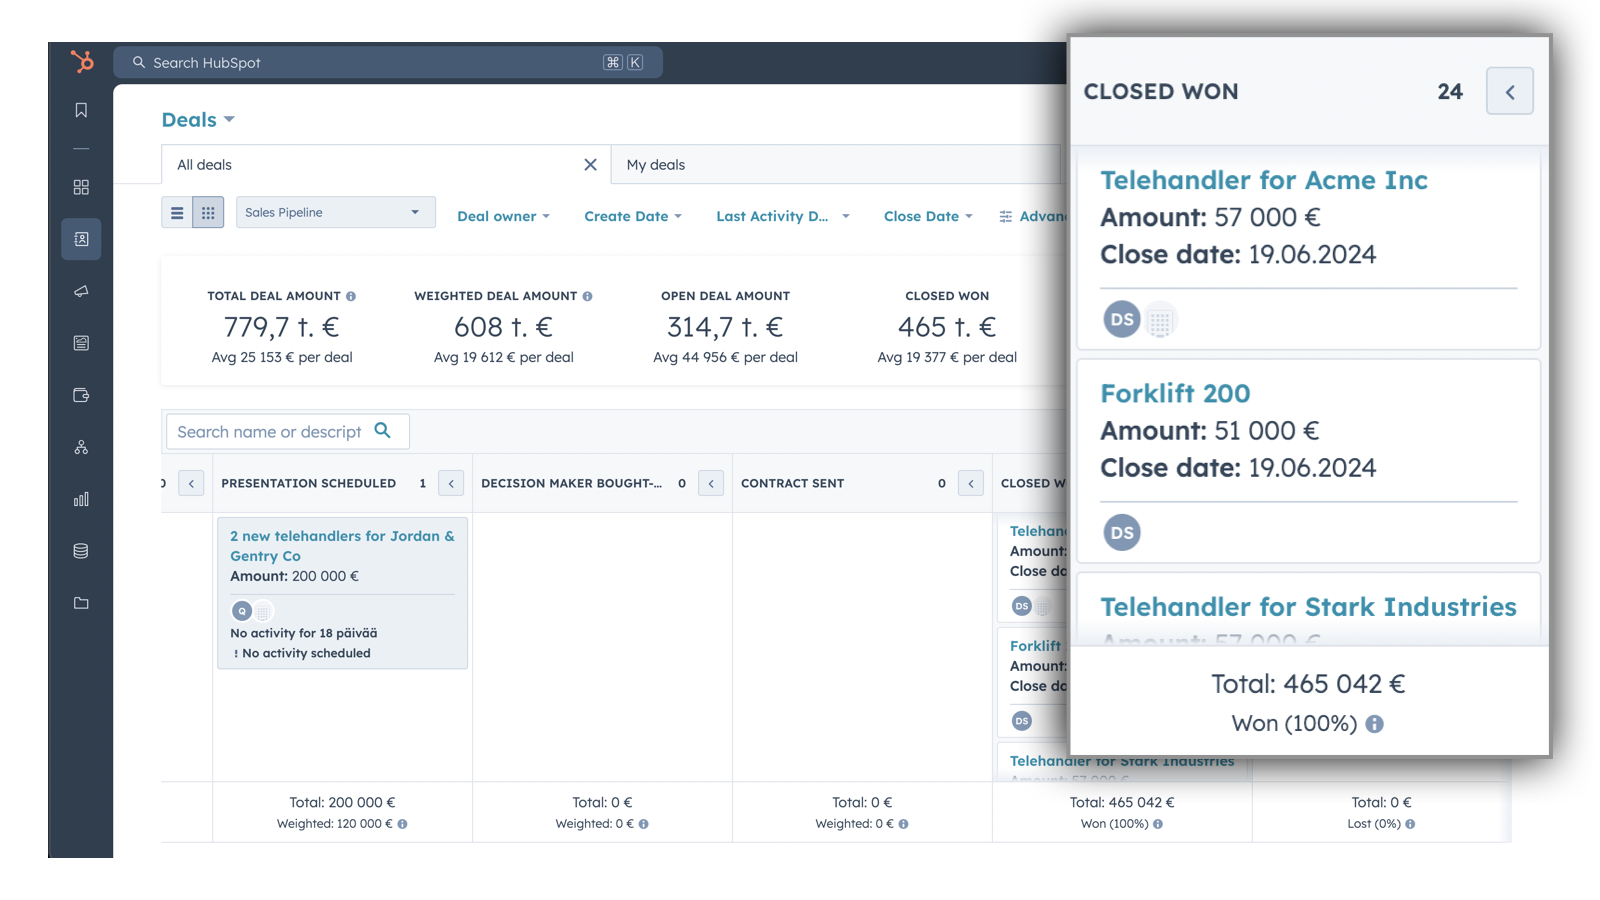Expand the Deal owner filter dropdown
The width and height of the screenshot is (1600, 900).
pos(503,216)
